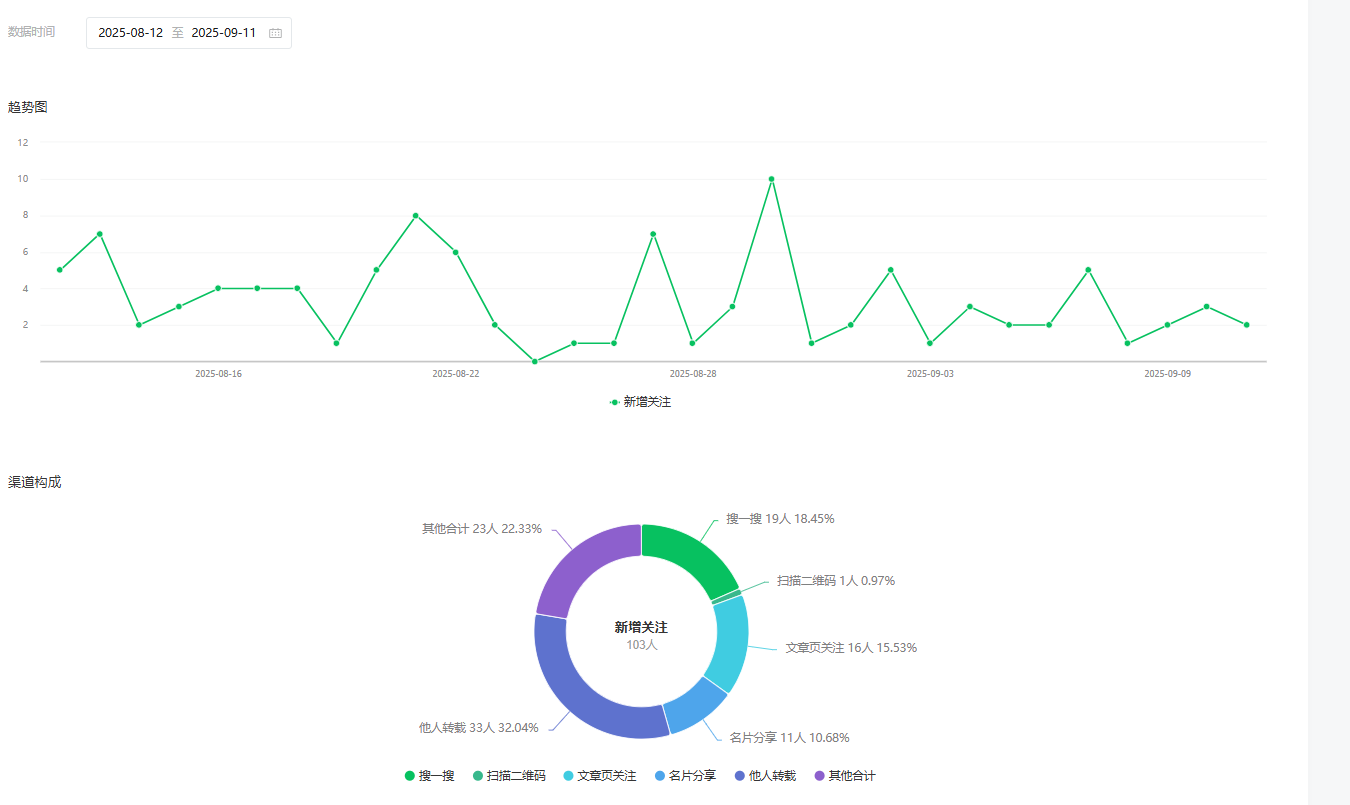Click the peak data point at value 10
This screenshot has height=805, width=1350.
[x=771, y=179]
